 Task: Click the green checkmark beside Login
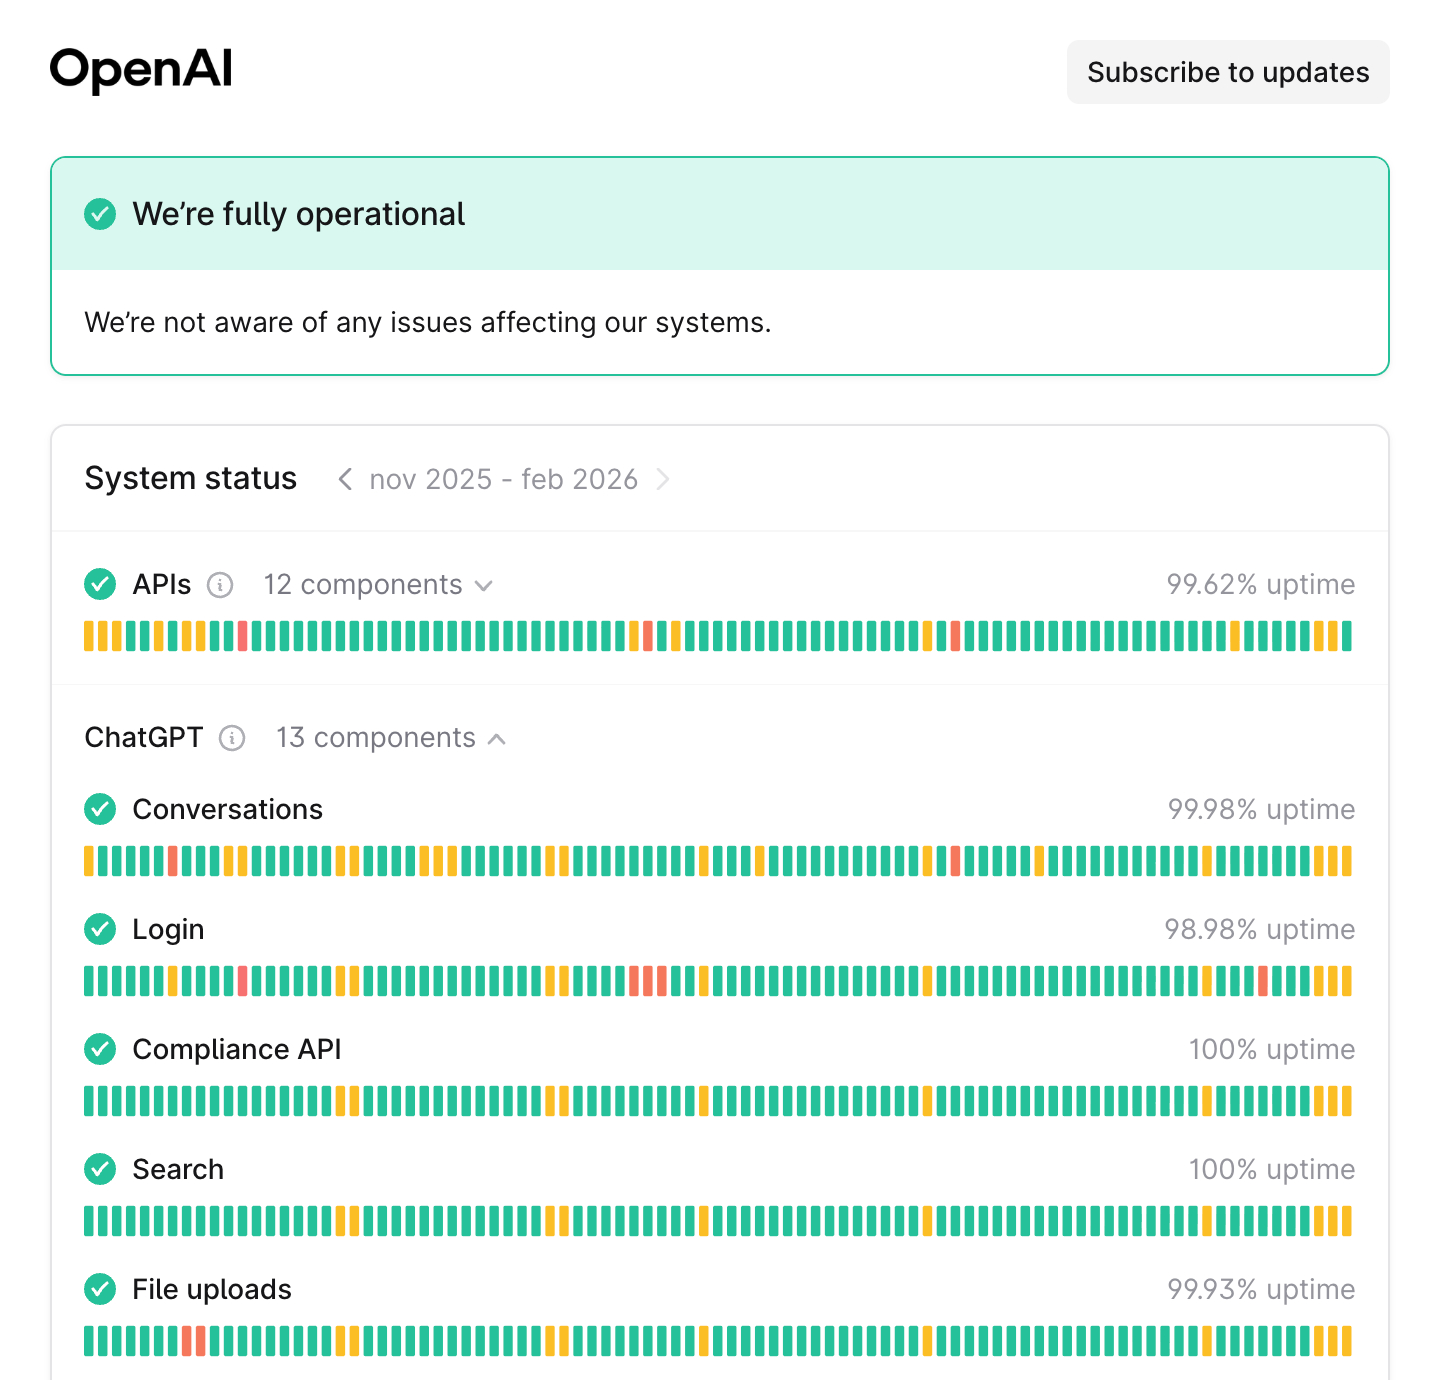(100, 929)
